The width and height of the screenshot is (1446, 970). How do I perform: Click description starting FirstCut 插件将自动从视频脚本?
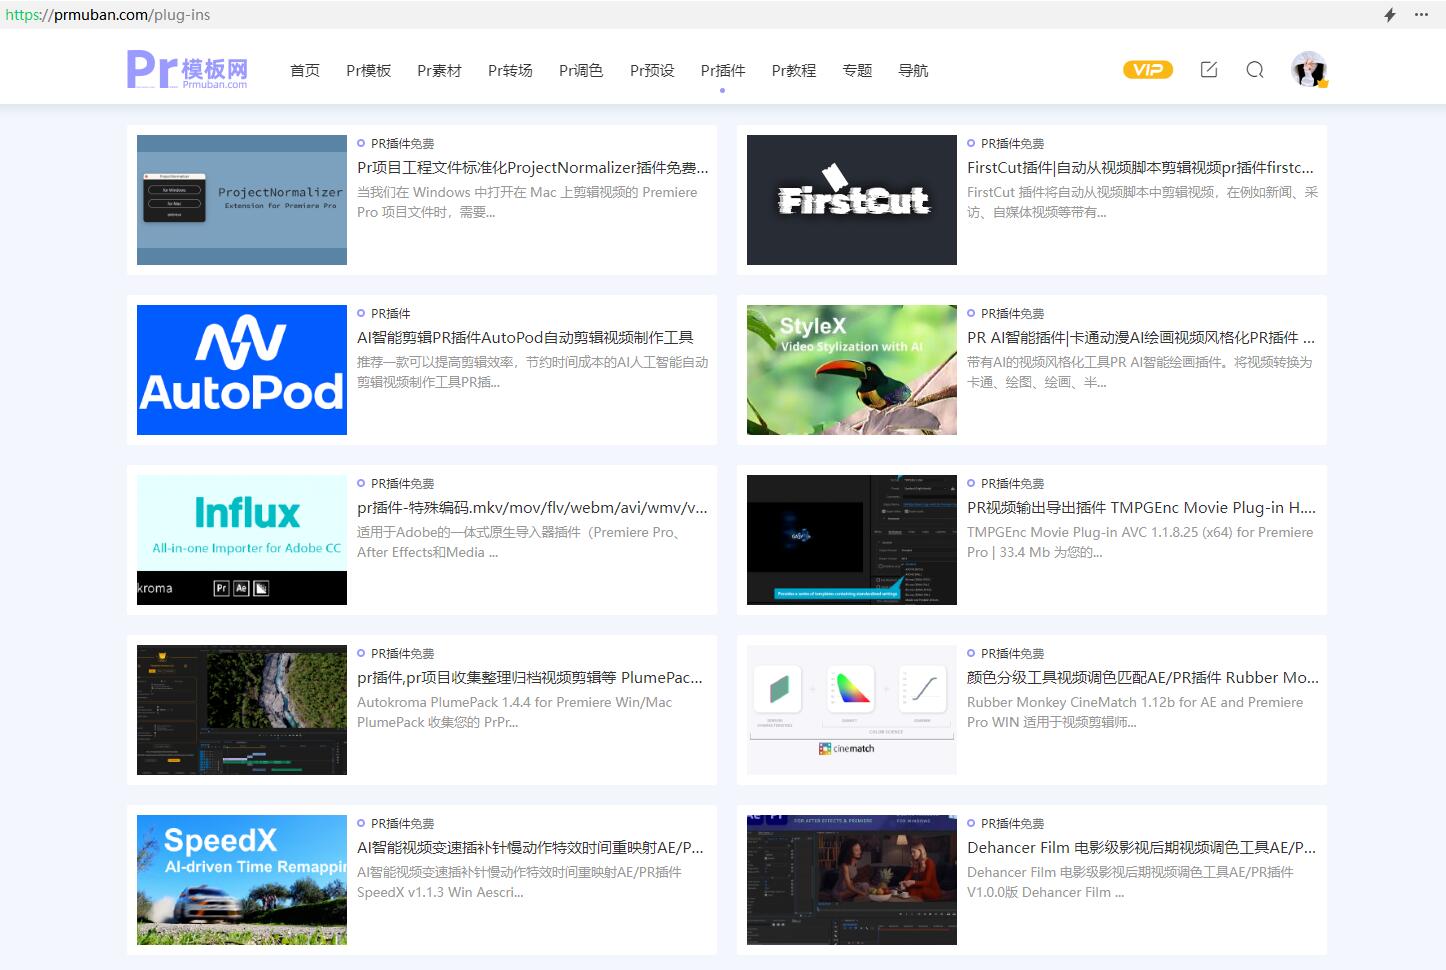pyautogui.click(x=1143, y=202)
